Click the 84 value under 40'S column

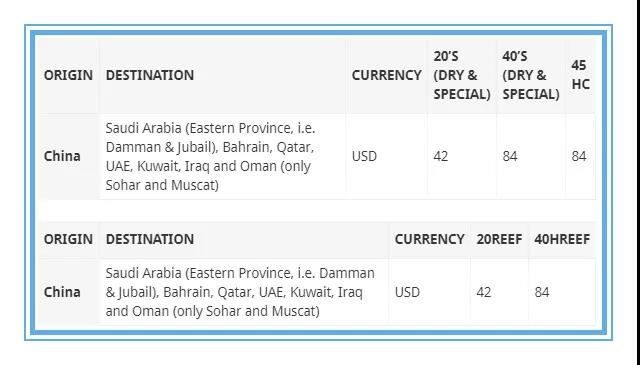(510, 156)
